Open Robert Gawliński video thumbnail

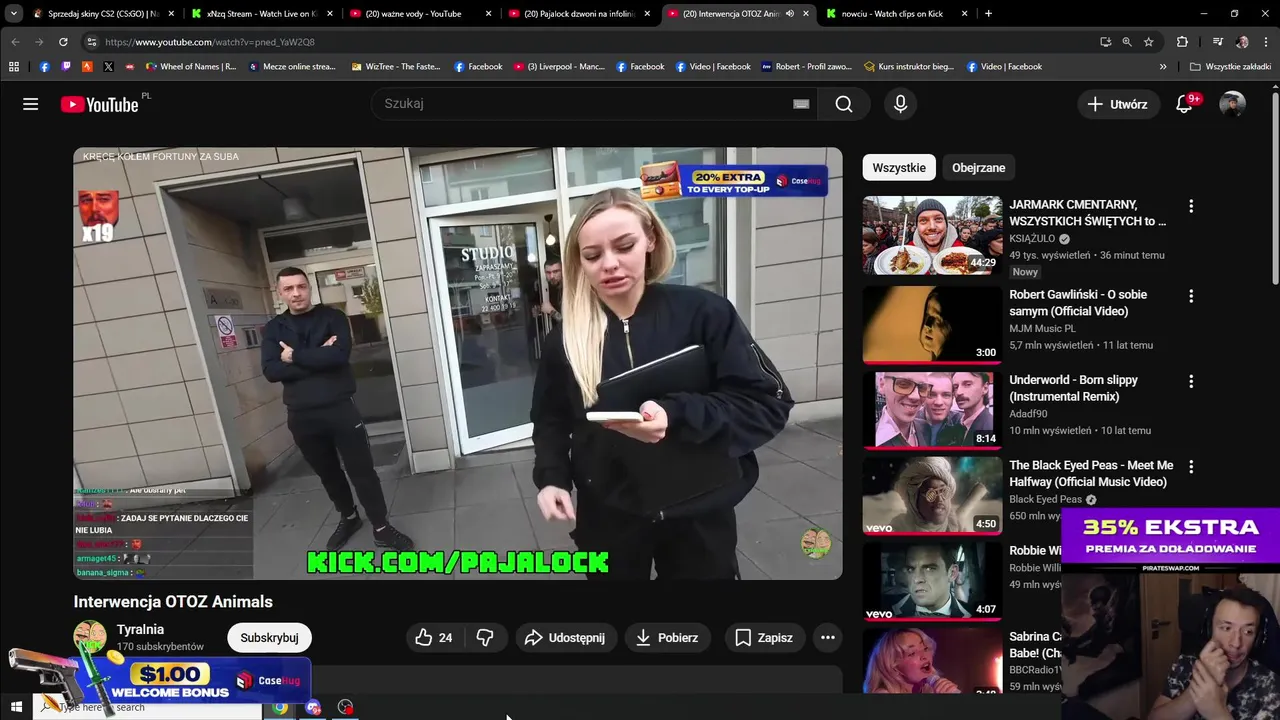[932, 325]
